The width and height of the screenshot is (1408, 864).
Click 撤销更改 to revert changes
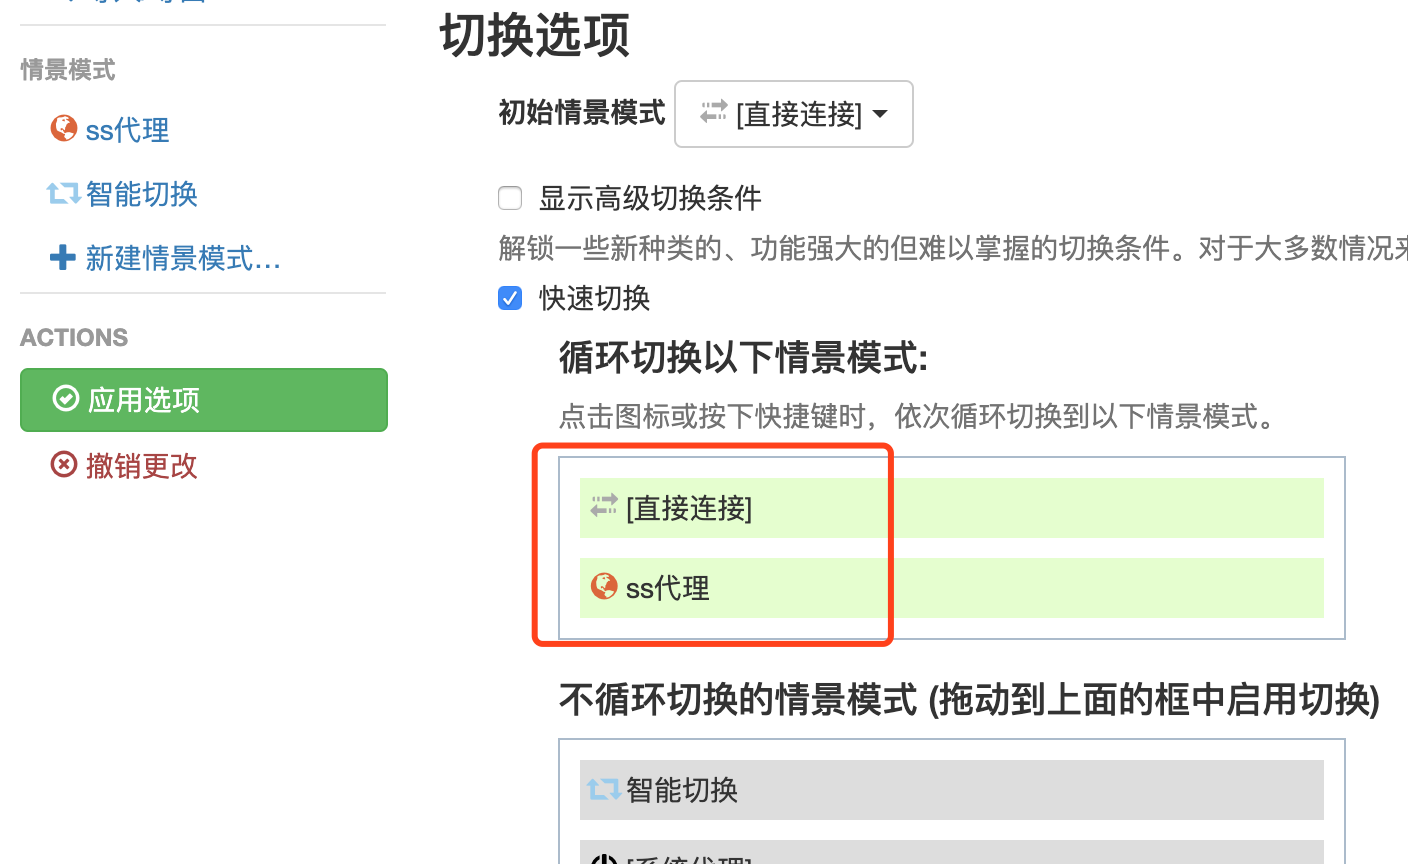(x=141, y=466)
